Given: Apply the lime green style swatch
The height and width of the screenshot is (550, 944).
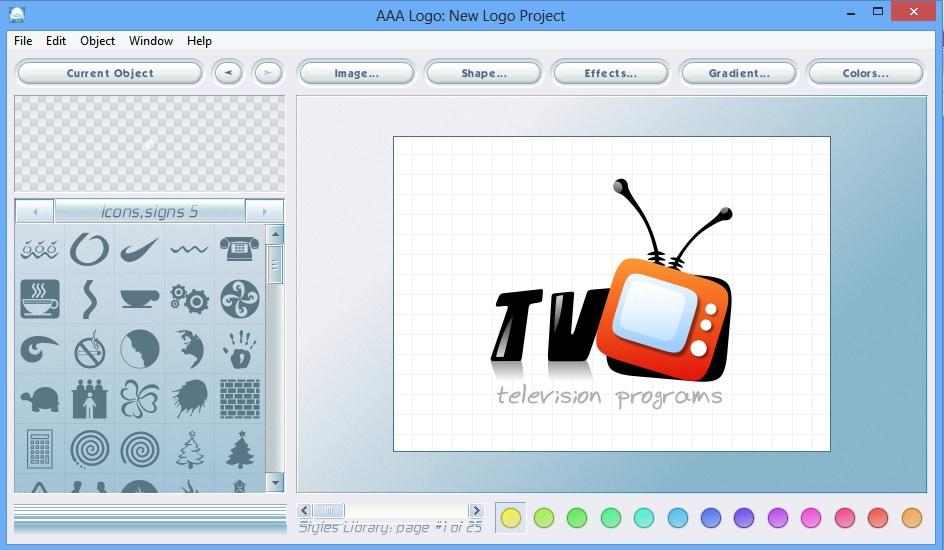Looking at the screenshot, I should [544, 518].
